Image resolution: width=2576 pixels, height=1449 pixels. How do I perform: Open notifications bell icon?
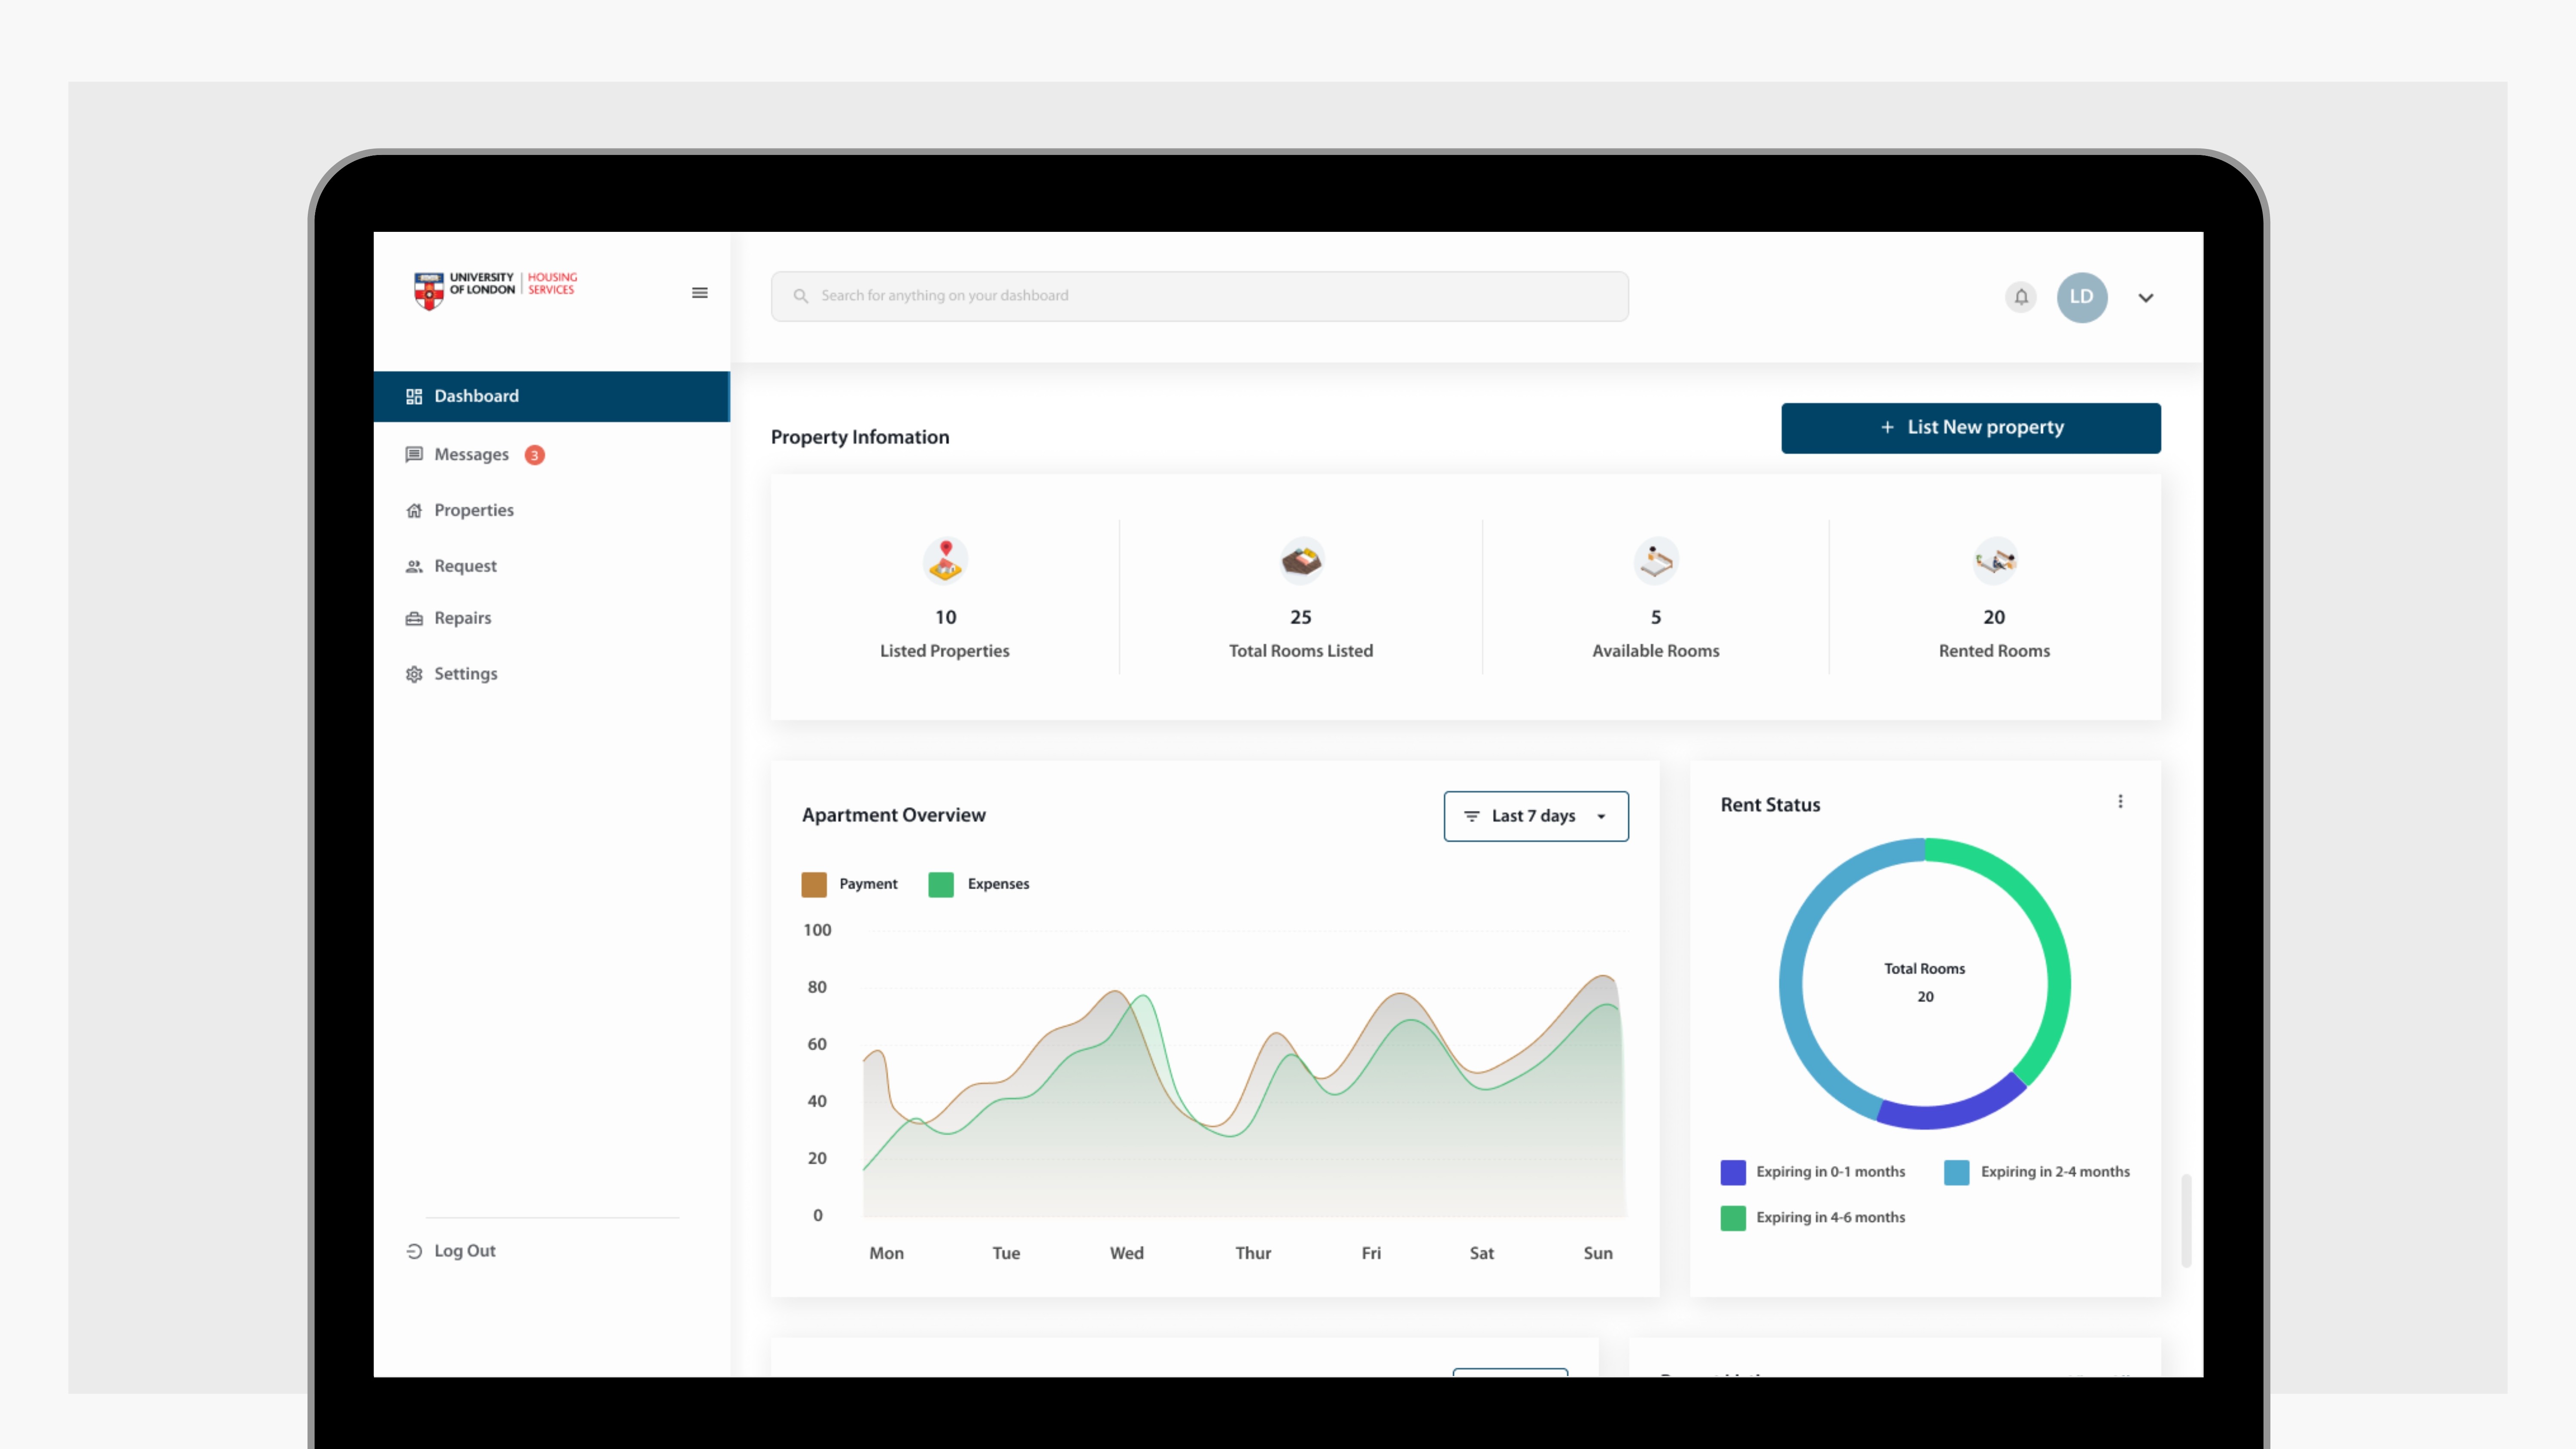[x=2021, y=297]
